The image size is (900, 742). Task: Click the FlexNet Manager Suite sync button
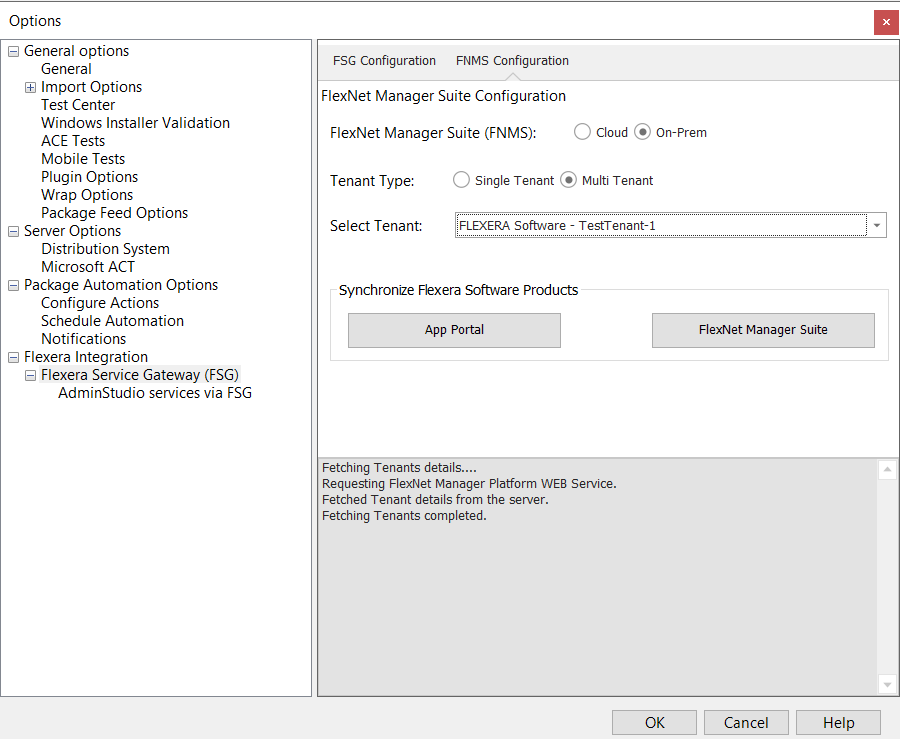click(763, 330)
